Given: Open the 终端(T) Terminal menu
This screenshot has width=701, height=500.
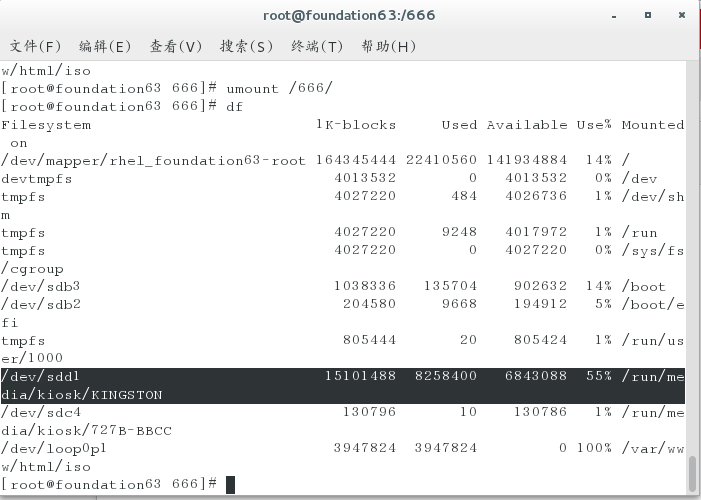Looking at the screenshot, I should point(317,46).
